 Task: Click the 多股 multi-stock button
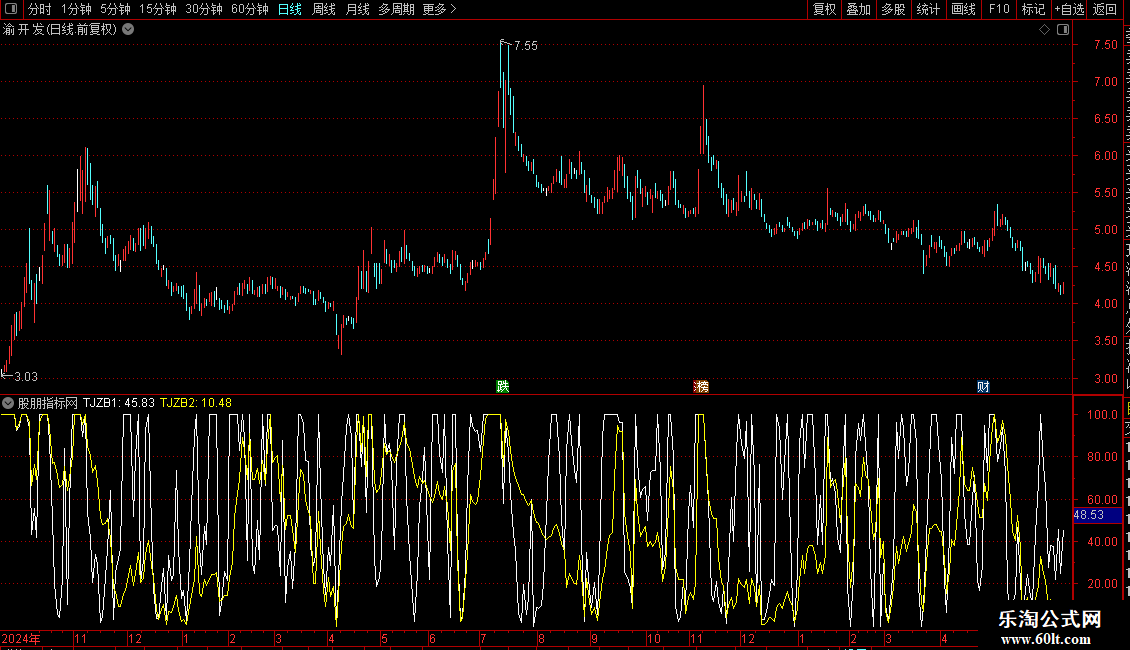[x=893, y=9]
